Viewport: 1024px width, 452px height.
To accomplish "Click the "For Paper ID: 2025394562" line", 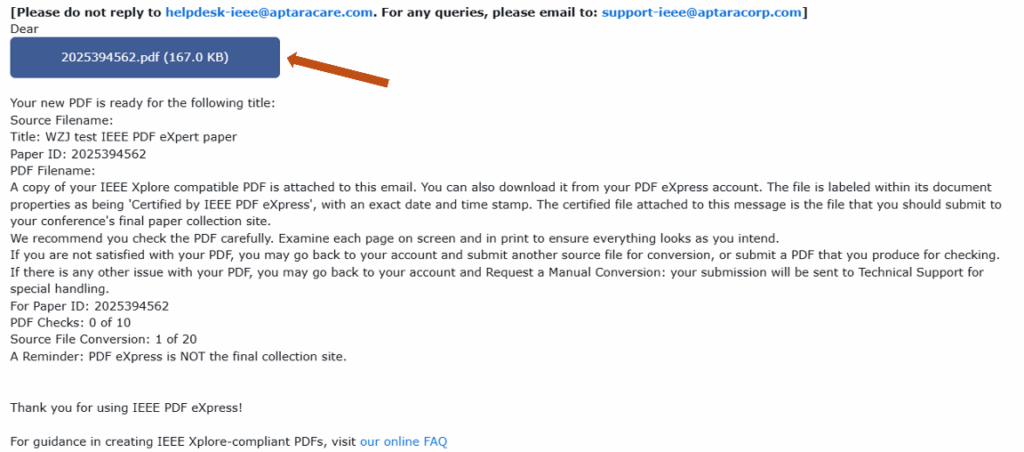I will point(89,306).
